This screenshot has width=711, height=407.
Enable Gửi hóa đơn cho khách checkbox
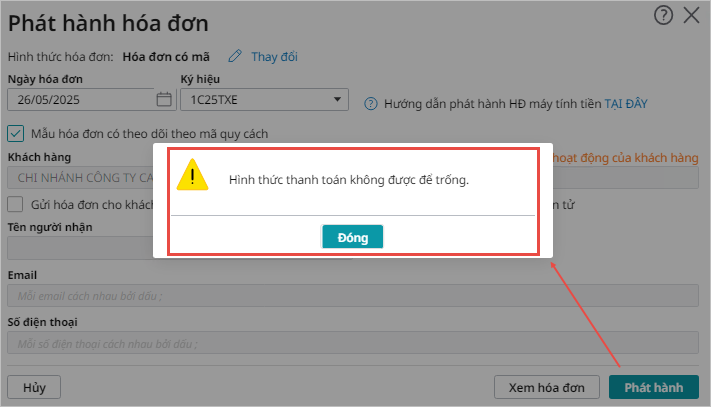(15, 204)
